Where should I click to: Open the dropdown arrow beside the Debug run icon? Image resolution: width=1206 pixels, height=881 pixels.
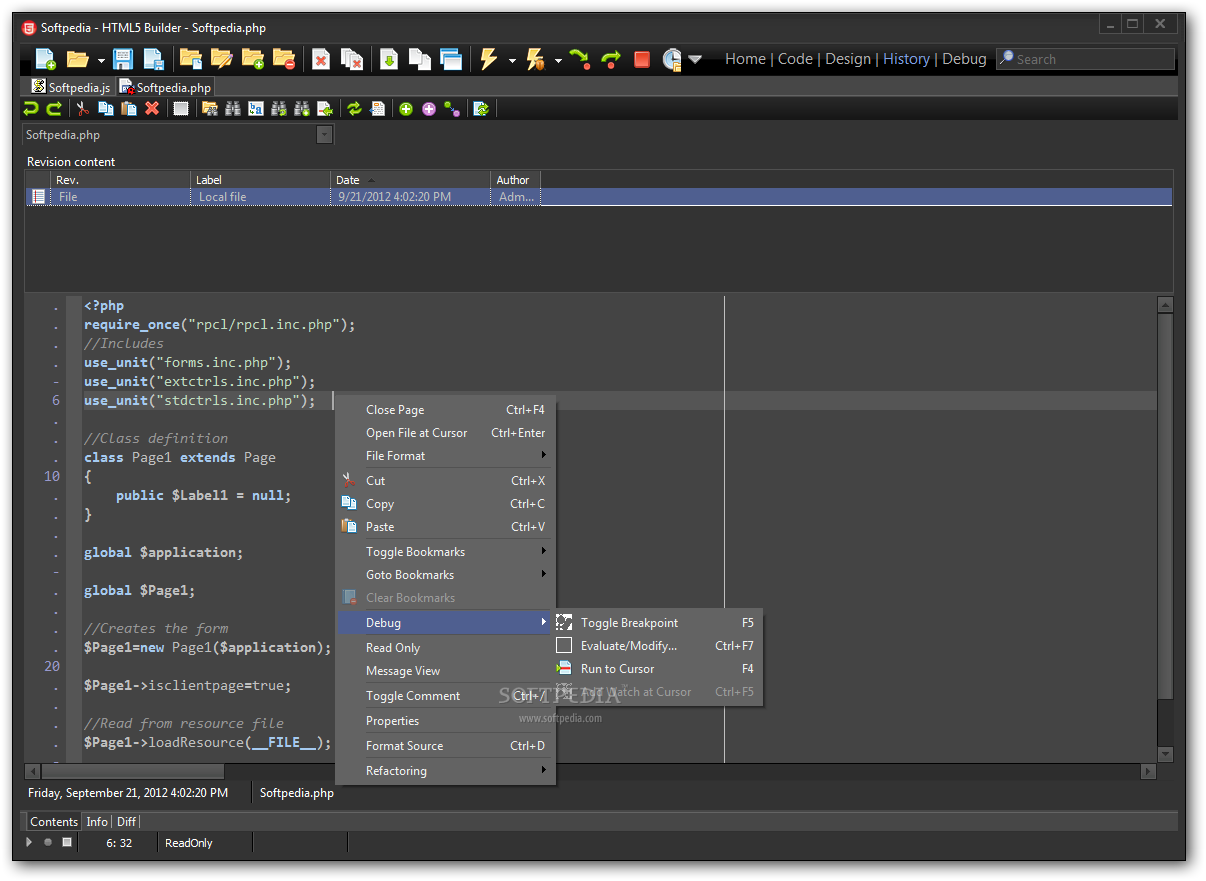click(558, 60)
